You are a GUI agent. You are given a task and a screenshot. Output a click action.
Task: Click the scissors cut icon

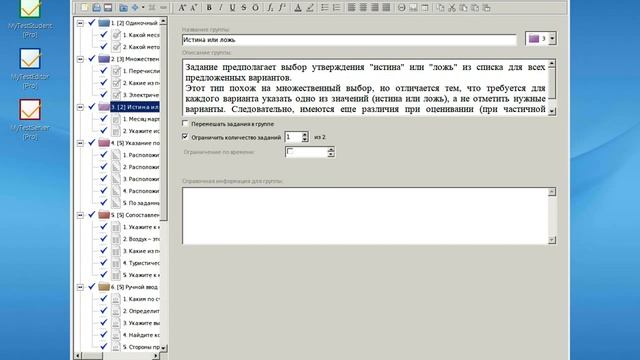pos(452,8)
